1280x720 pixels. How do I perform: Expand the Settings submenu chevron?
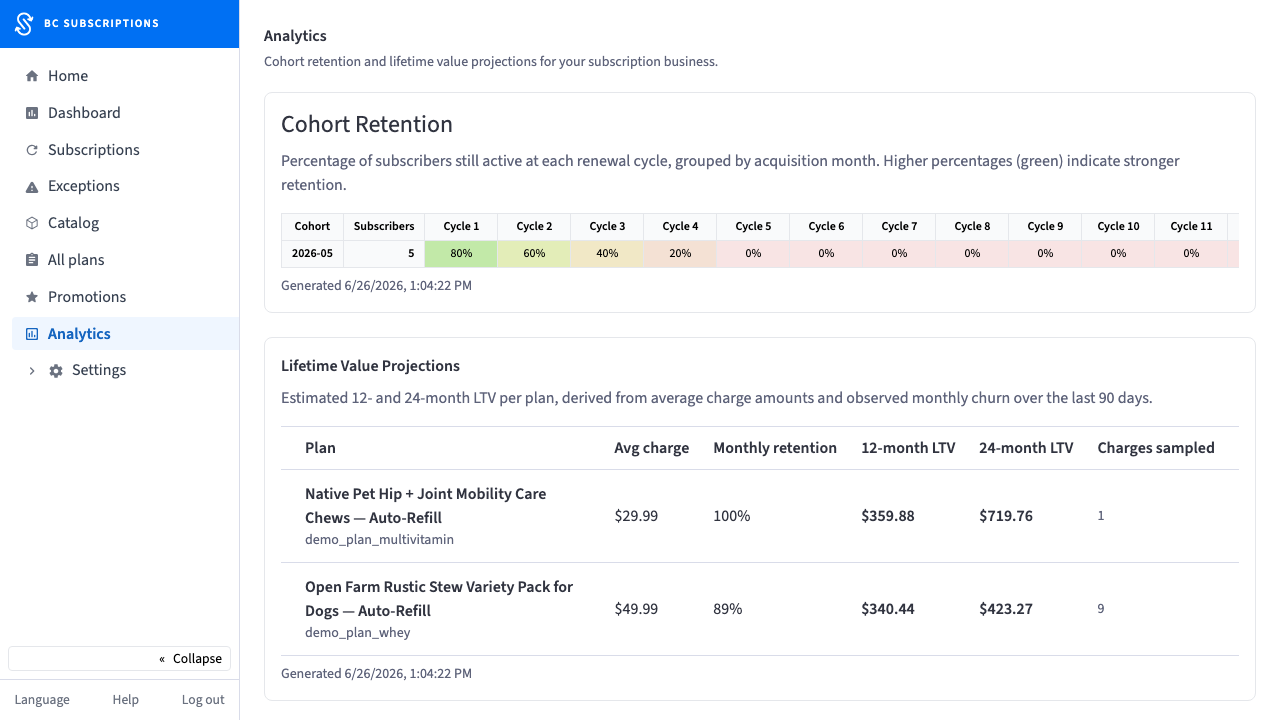tap(32, 371)
